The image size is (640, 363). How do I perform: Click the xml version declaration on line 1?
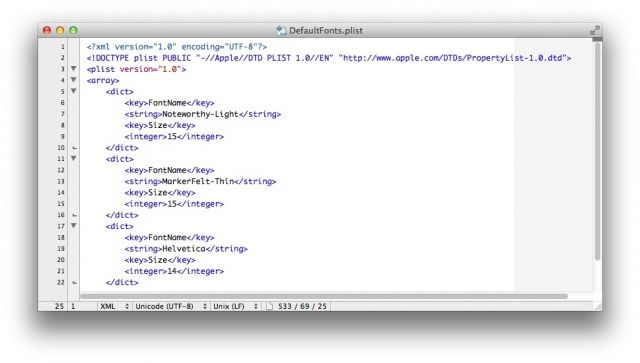[x=177, y=47]
